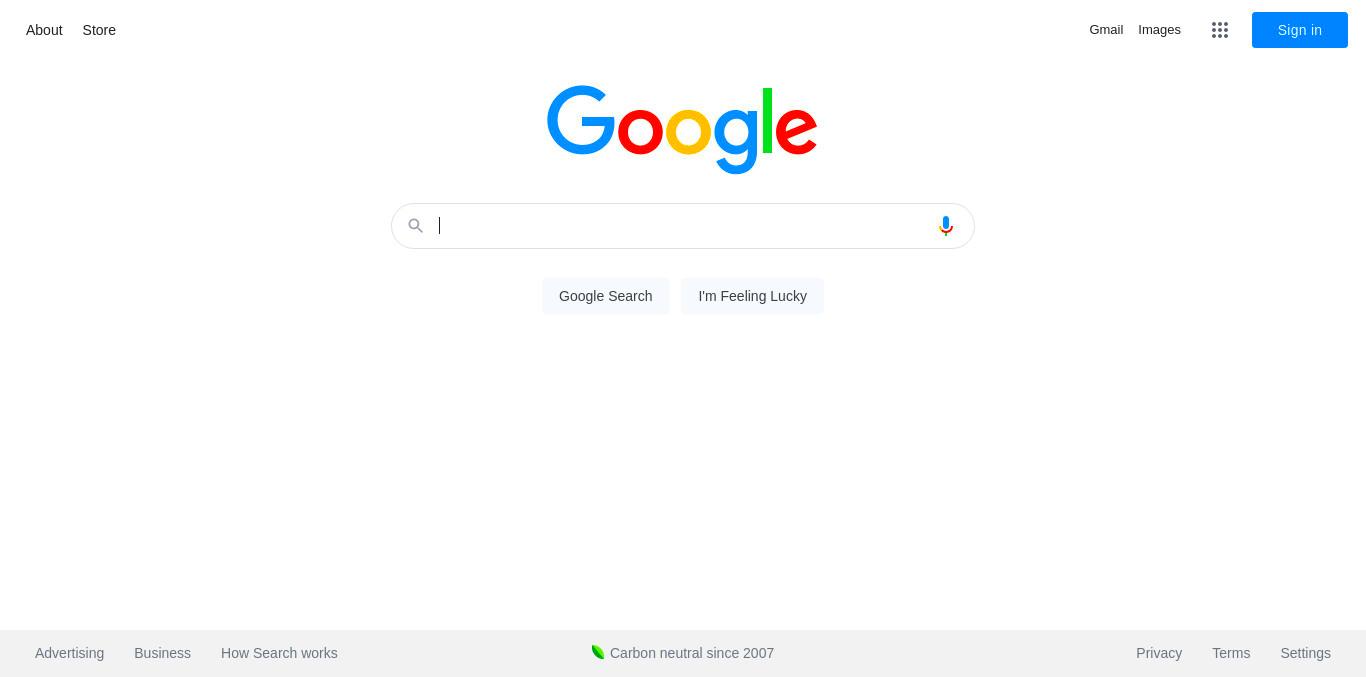1366x677 pixels.
Task: Click the voice search microphone icon
Action: (946, 226)
